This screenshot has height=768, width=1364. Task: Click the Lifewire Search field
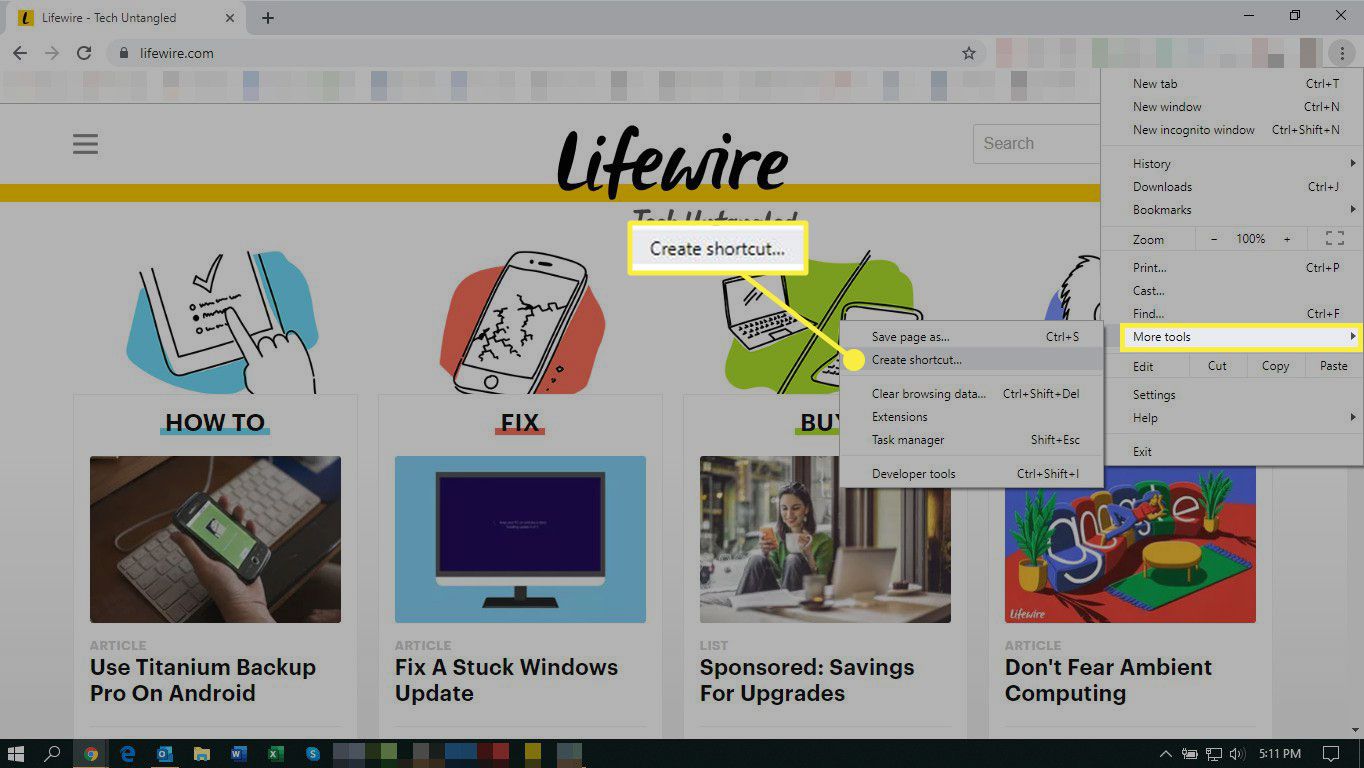pyautogui.click(x=1037, y=144)
